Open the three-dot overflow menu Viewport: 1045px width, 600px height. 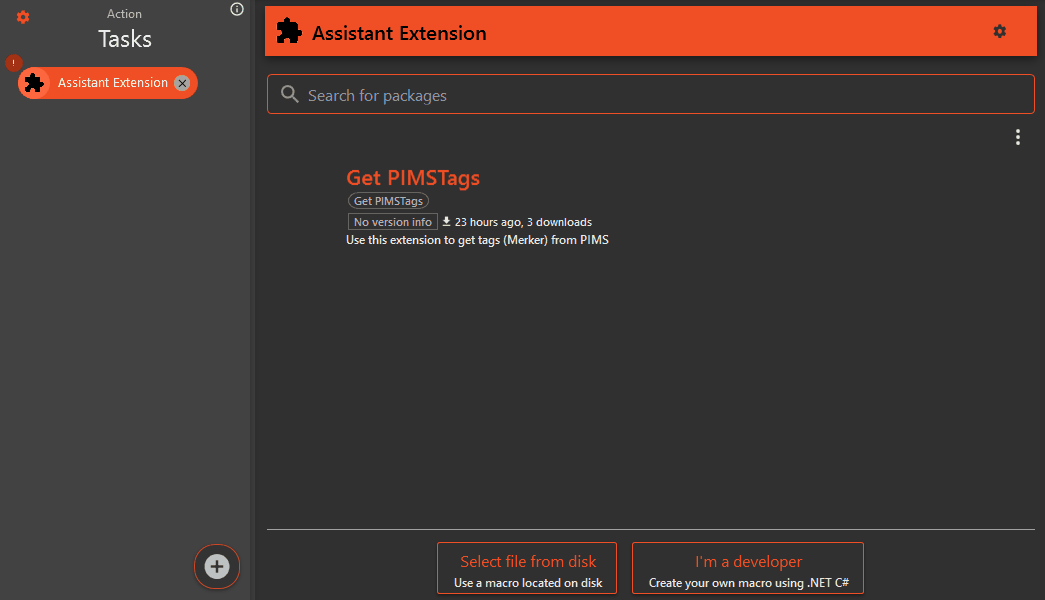point(1018,137)
